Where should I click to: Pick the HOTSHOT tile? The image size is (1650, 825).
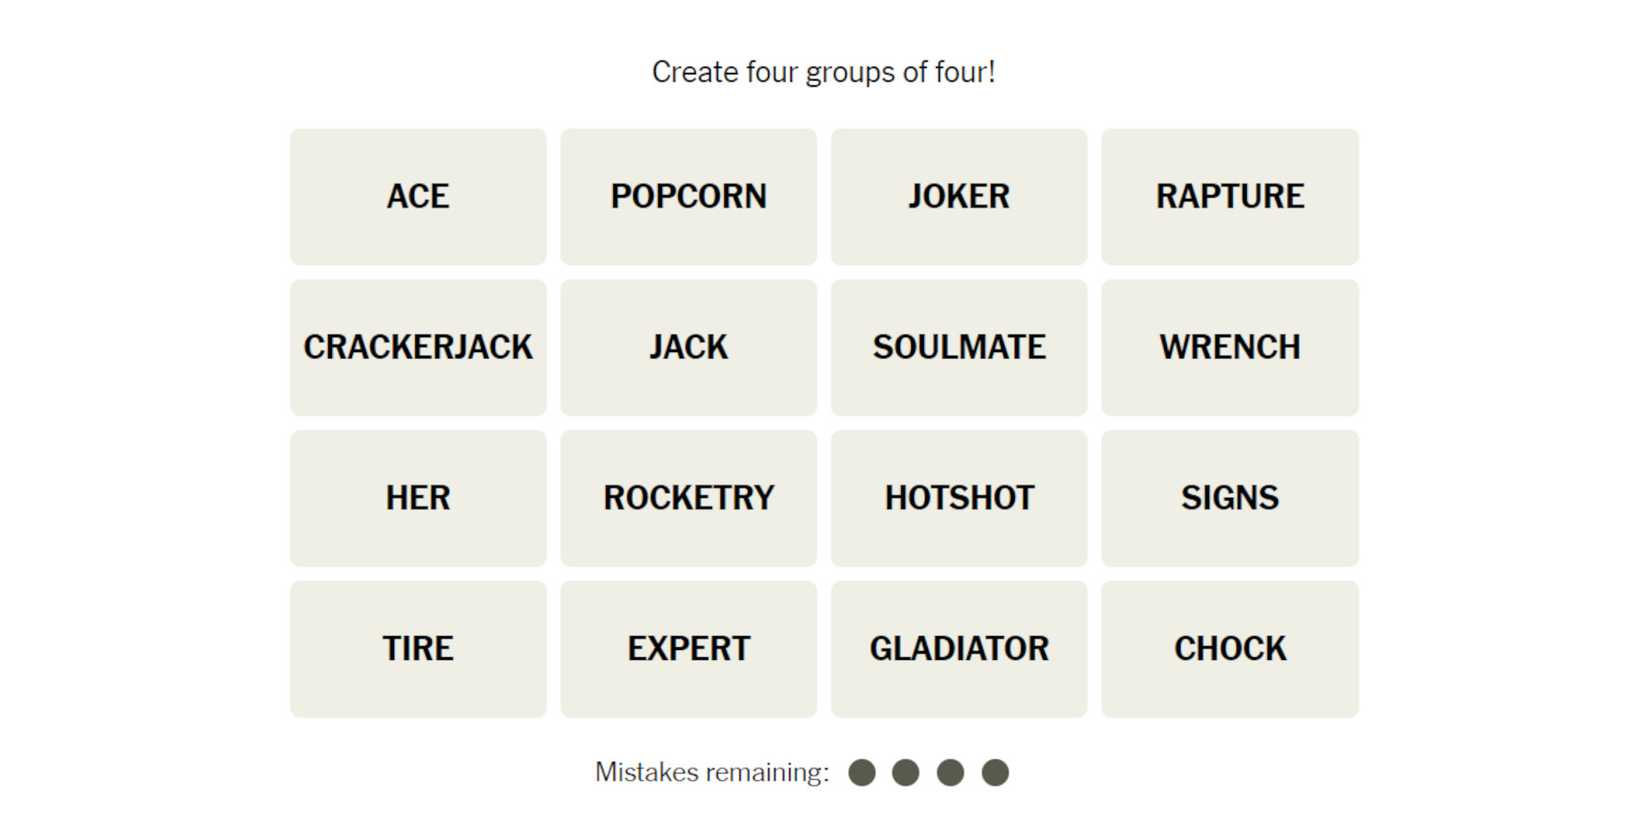[x=959, y=498]
